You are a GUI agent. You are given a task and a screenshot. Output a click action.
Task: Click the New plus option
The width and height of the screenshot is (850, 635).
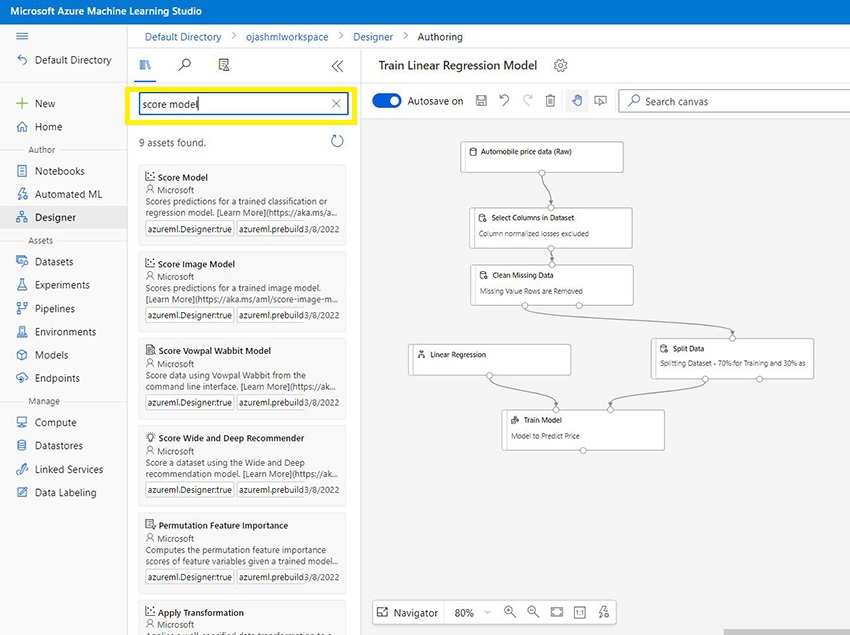[36, 104]
